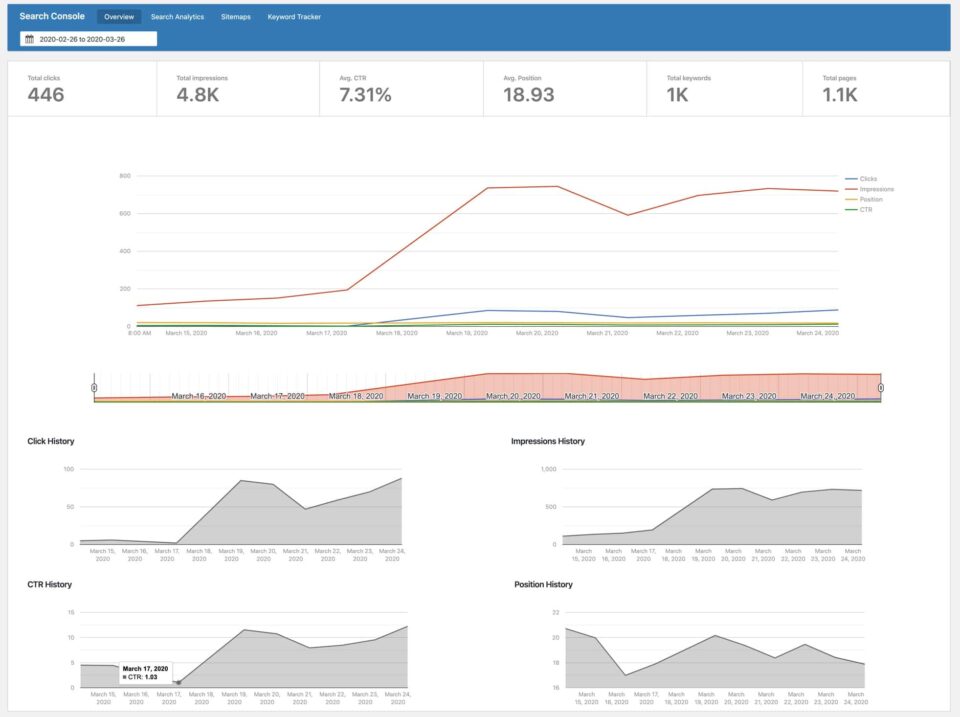Open the Overview tab

click(x=119, y=17)
